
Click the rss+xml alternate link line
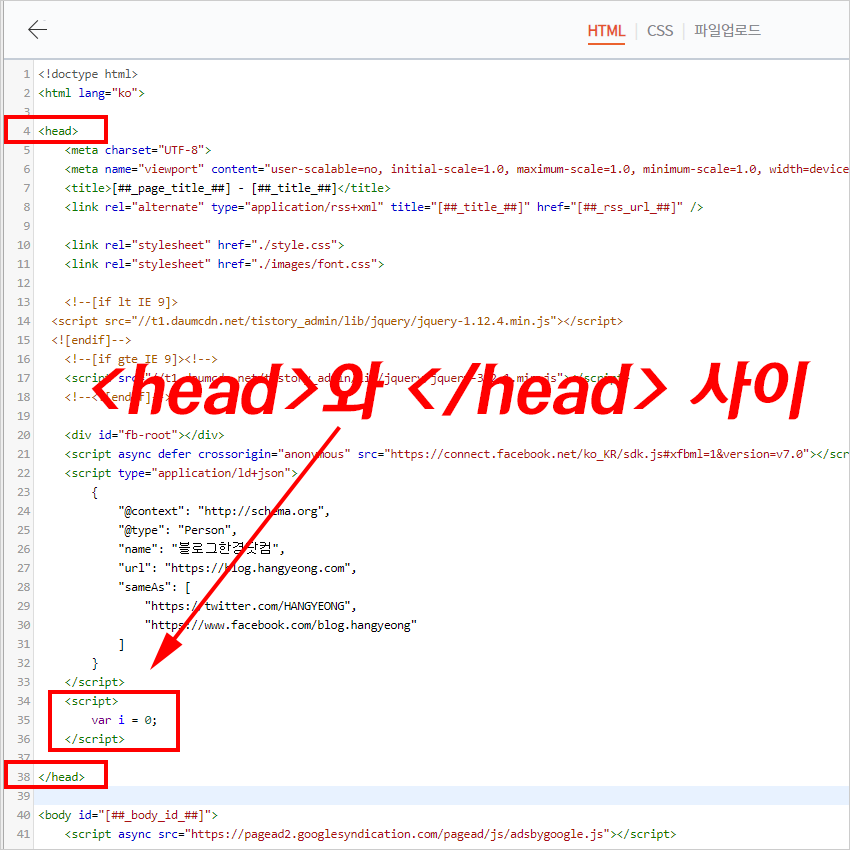[x=384, y=207]
